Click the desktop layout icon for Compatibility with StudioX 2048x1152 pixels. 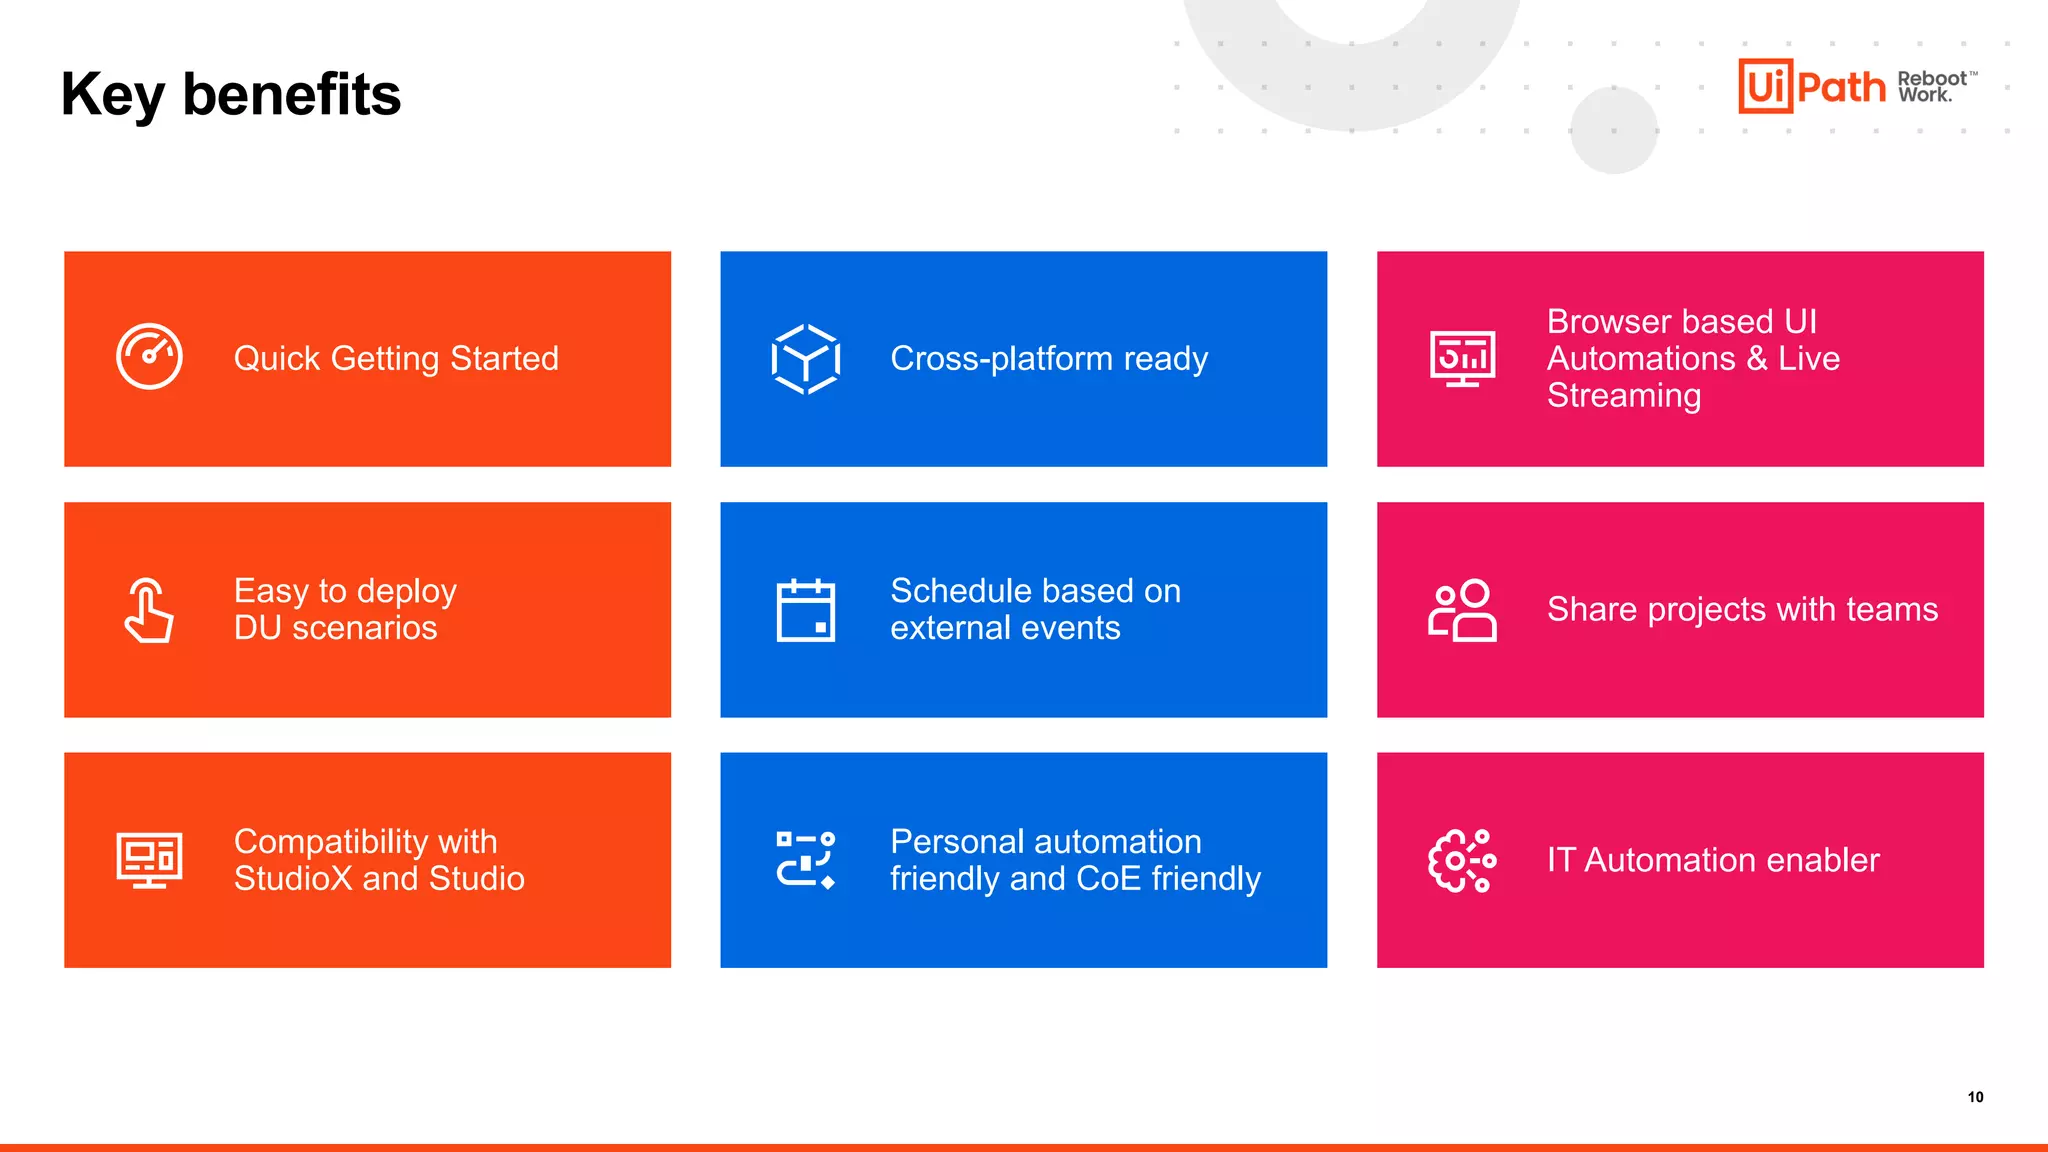coord(149,860)
